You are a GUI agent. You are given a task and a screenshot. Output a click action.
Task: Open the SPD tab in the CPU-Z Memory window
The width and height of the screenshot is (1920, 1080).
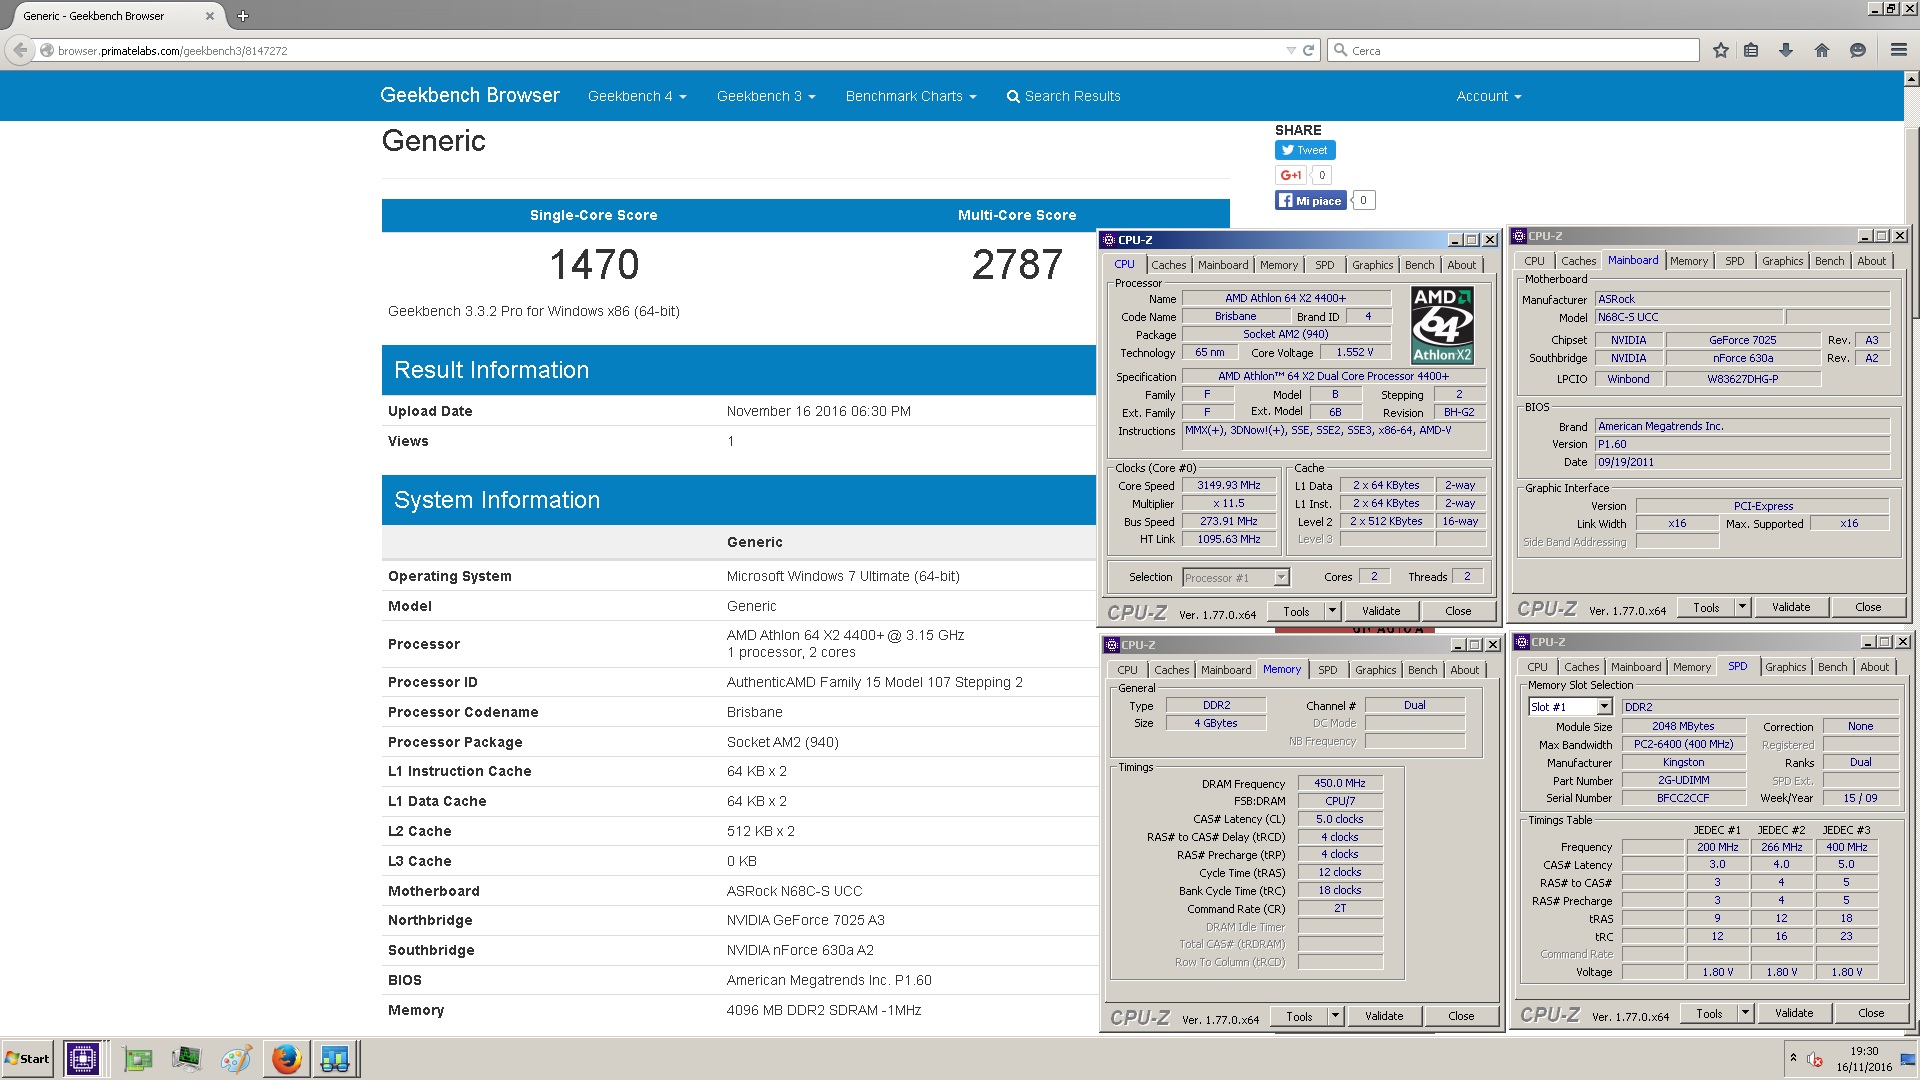[1327, 670]
